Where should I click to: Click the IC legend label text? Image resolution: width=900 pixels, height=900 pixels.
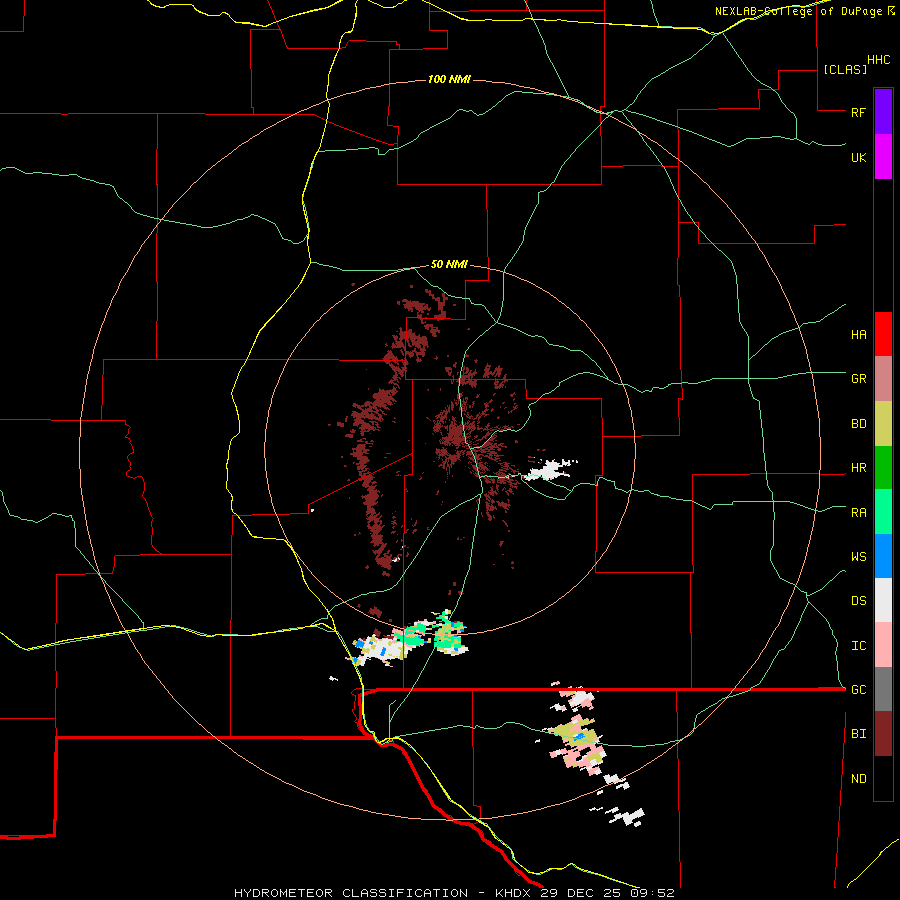coord(858,646)
